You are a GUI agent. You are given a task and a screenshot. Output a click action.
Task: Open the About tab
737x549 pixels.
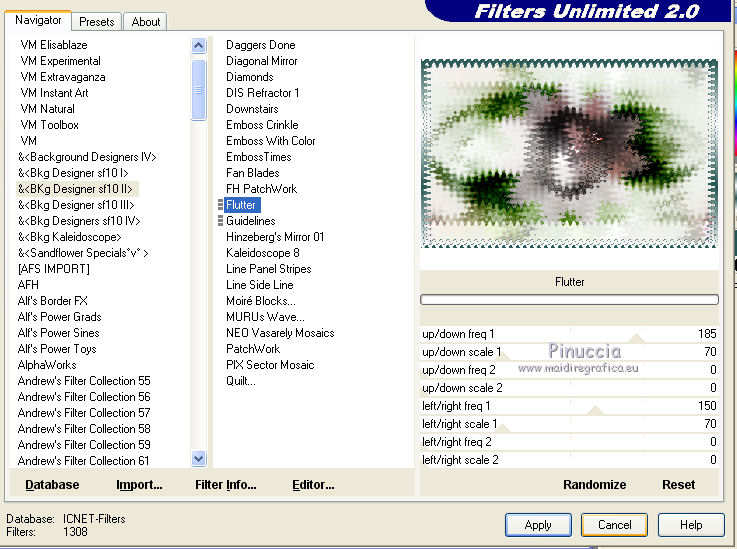pyautogui.click(x=146, y=22)
